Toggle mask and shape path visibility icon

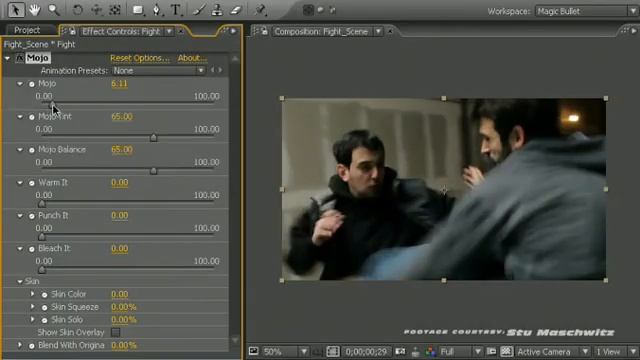coord(333,351)
